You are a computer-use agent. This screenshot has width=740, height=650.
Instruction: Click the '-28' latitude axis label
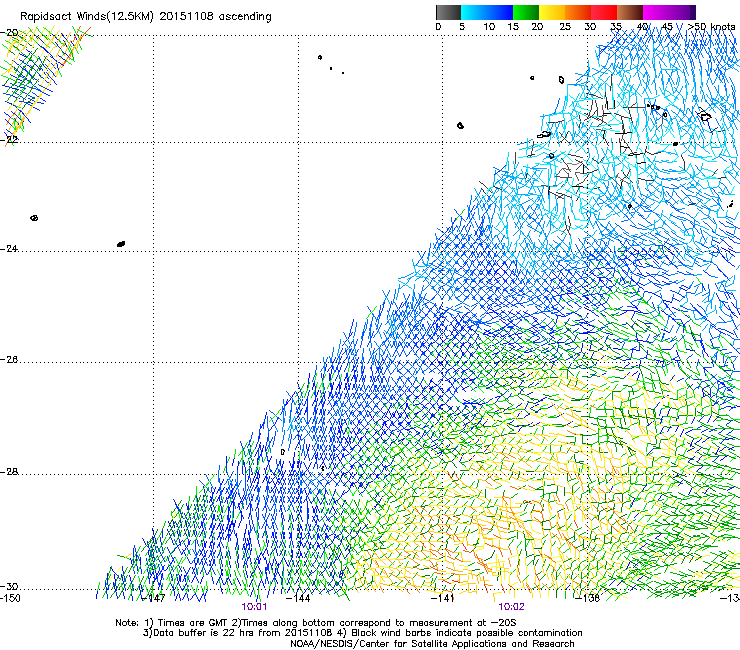9,472
